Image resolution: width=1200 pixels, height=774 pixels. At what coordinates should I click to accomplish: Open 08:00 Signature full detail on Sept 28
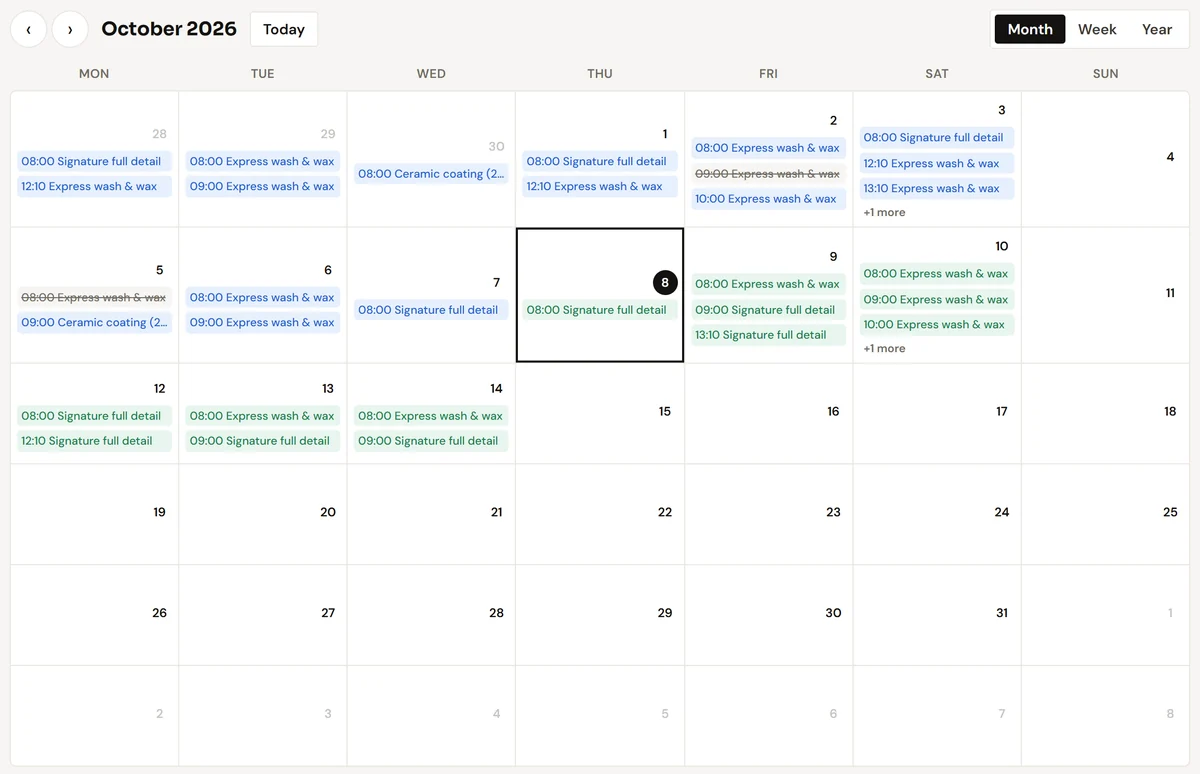coord(94,161)
